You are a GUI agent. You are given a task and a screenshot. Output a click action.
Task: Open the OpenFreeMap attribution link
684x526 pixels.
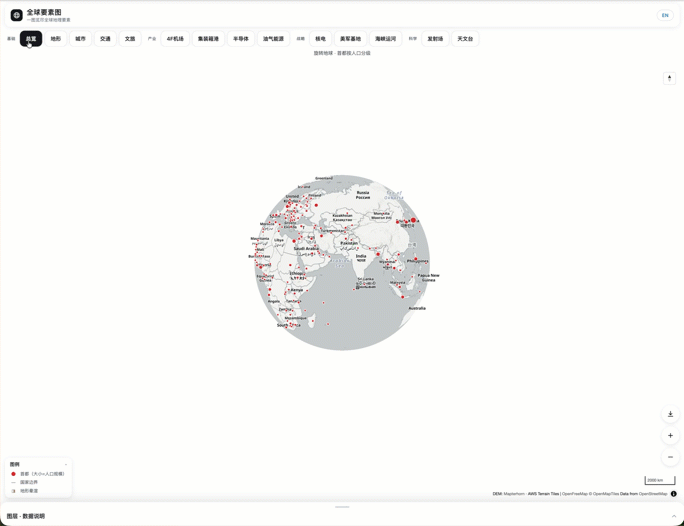coord(575,494)
